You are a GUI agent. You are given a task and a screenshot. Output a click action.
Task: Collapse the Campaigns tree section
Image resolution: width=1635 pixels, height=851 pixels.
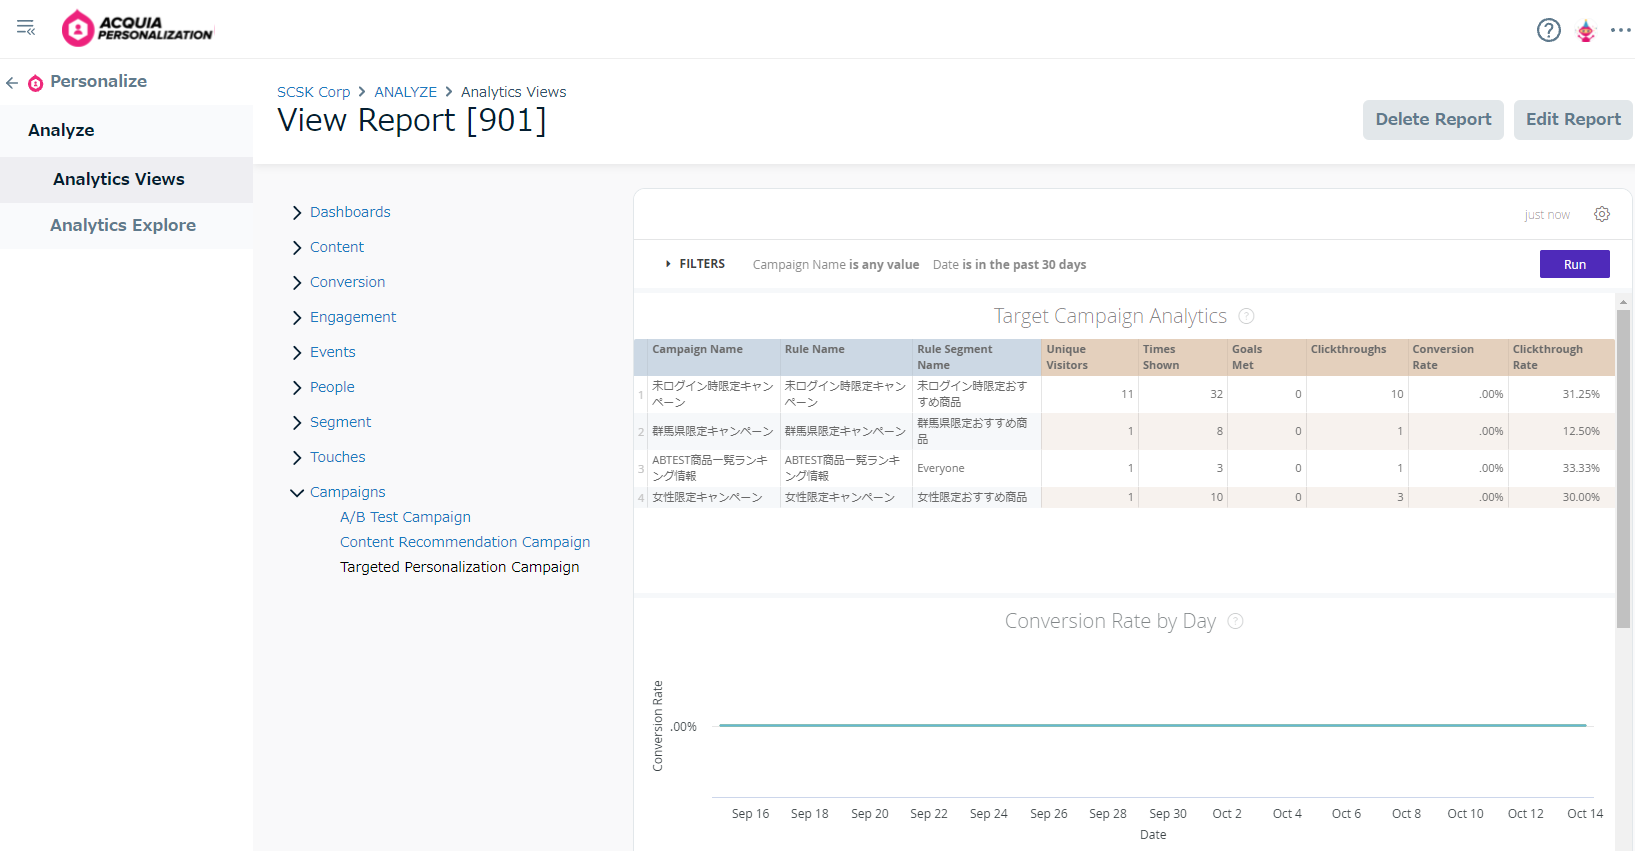point(297,493)
